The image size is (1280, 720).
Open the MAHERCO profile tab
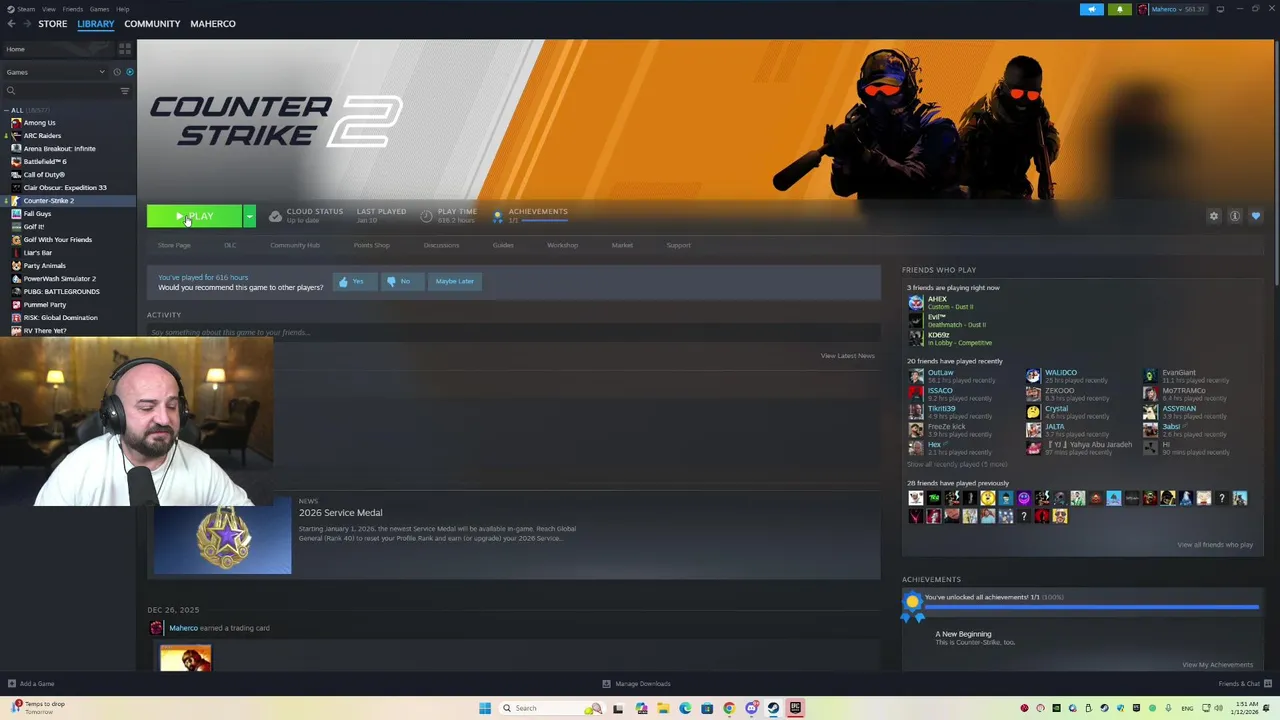point(213,24)
